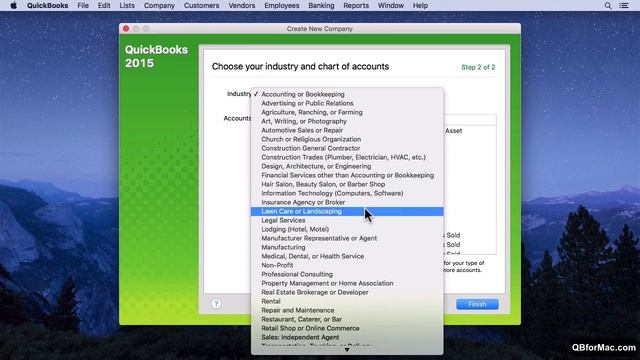Screen dimensions: 640x360
Task: Open the Edit menu
Action: coord(104,6)
